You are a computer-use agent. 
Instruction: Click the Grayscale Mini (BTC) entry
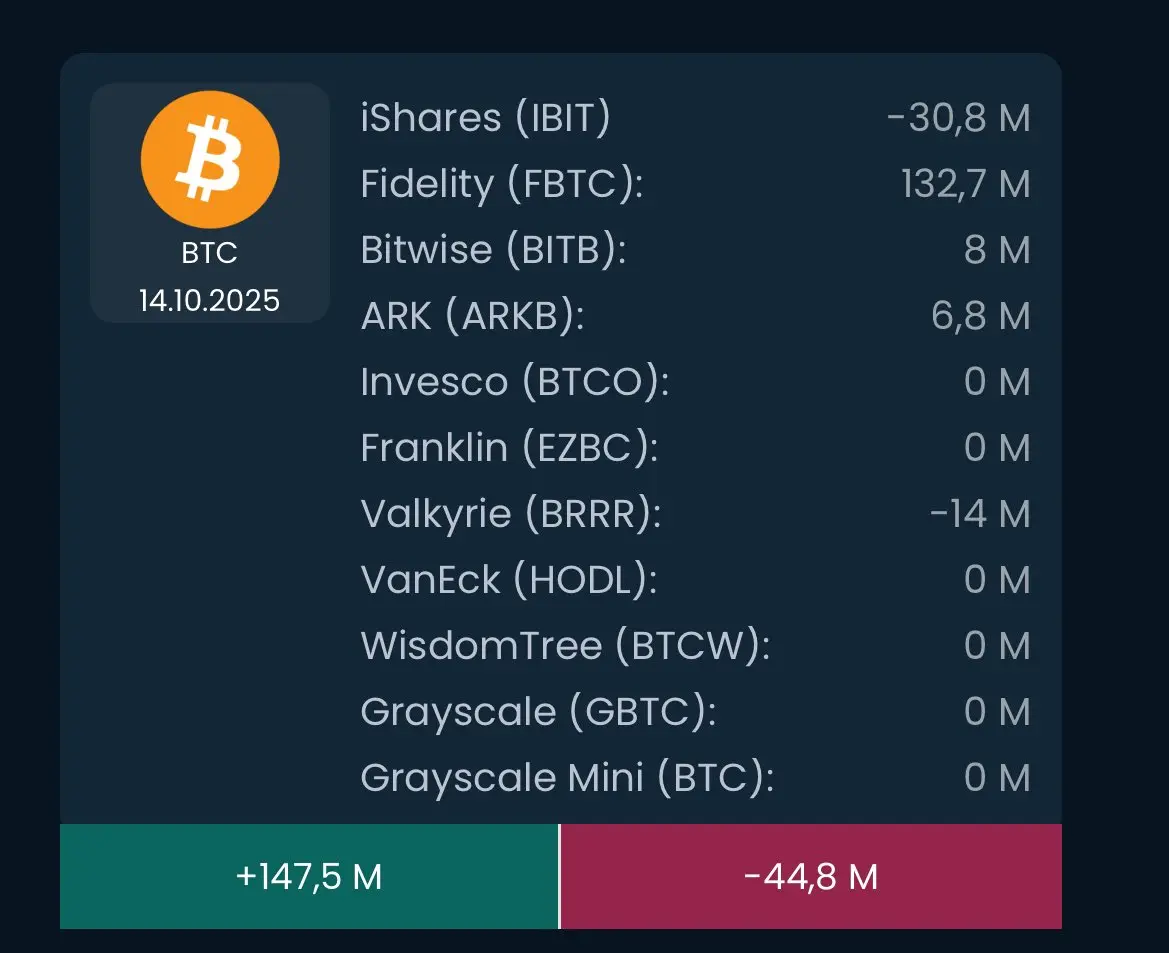[x=567, y=778]
